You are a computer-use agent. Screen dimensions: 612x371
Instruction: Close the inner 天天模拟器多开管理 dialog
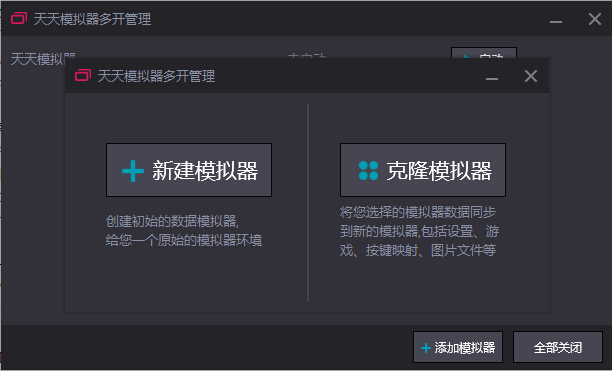531,76
